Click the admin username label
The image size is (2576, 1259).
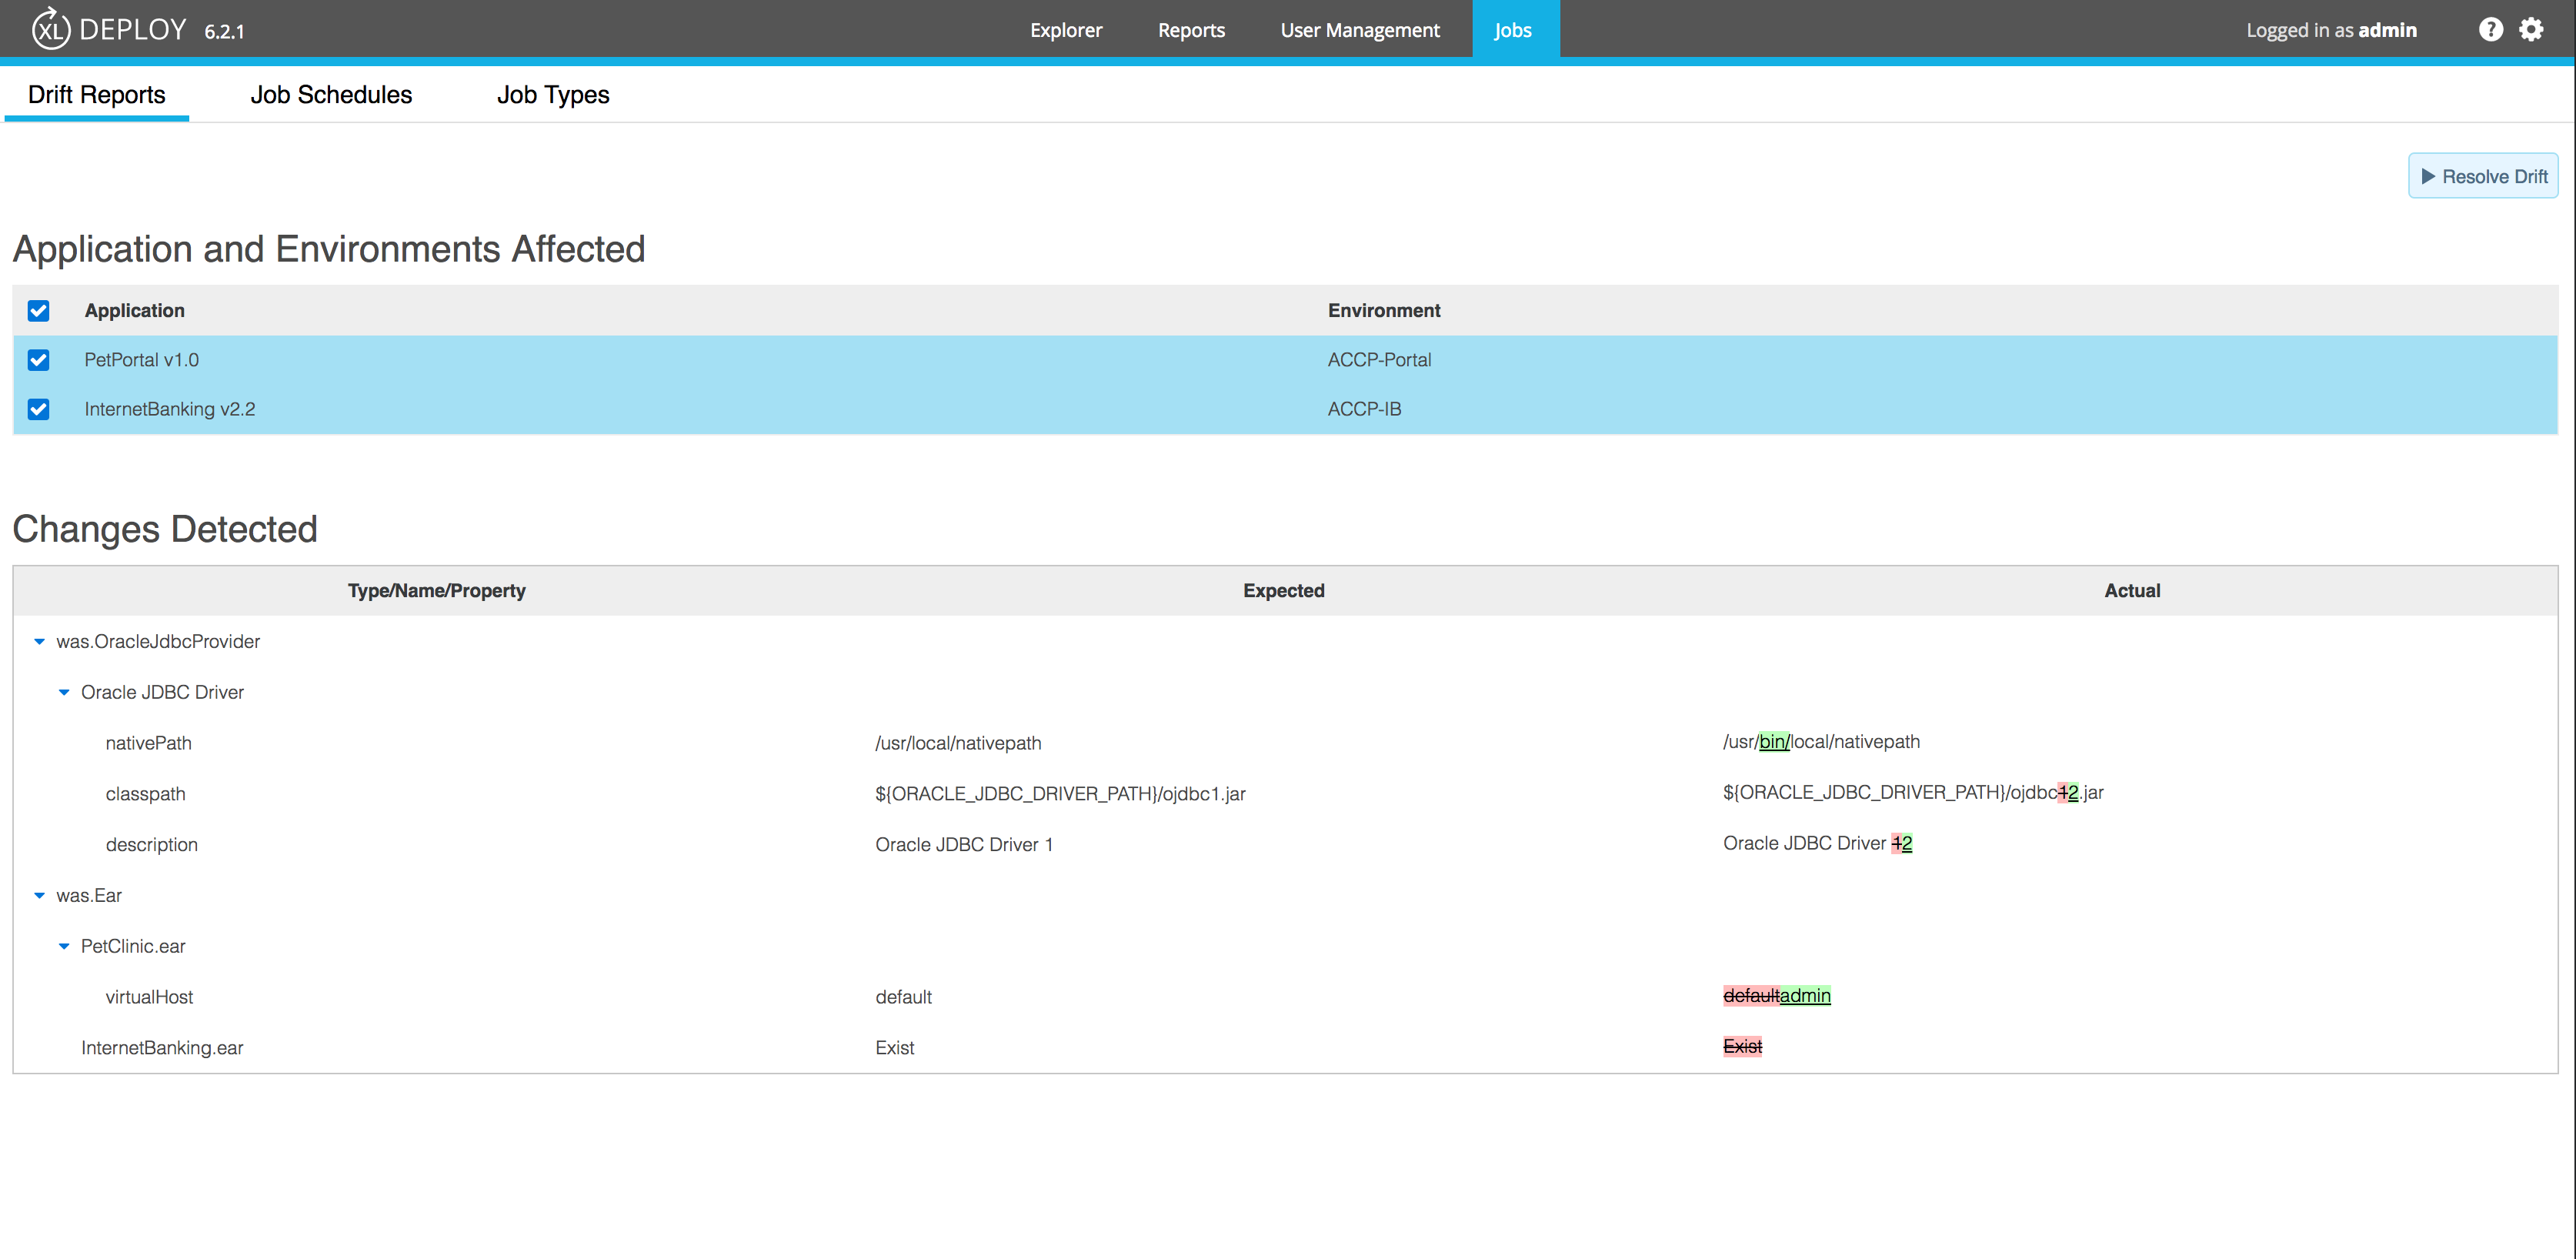[2387, 30]
